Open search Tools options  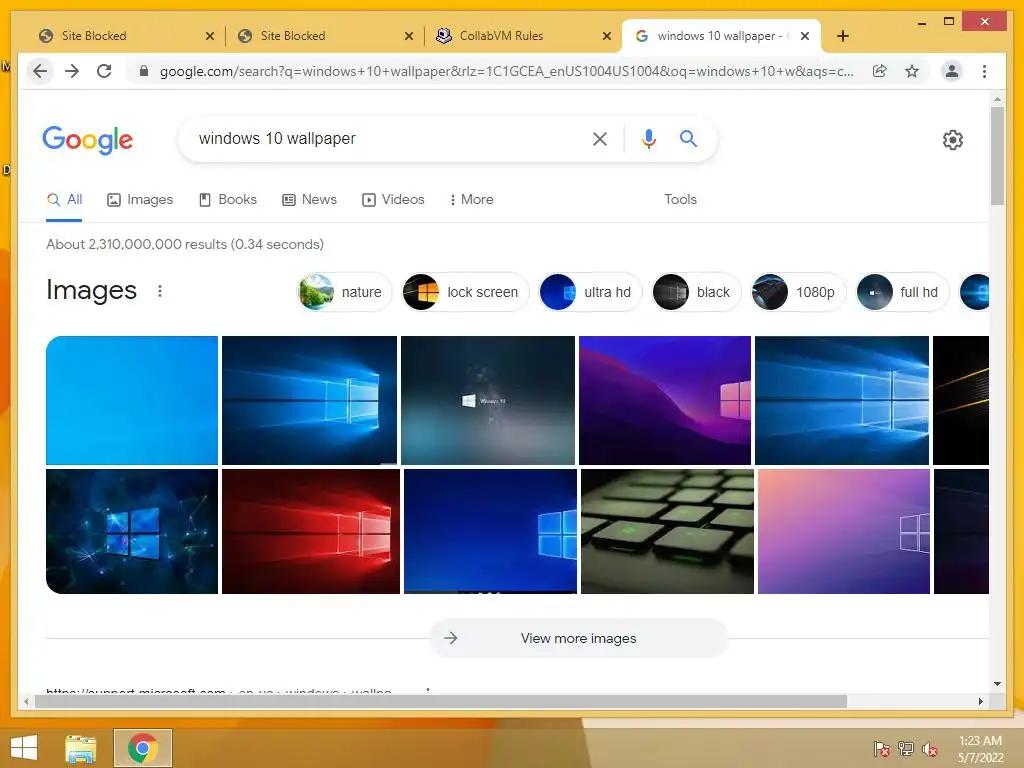tap(680, 200)
